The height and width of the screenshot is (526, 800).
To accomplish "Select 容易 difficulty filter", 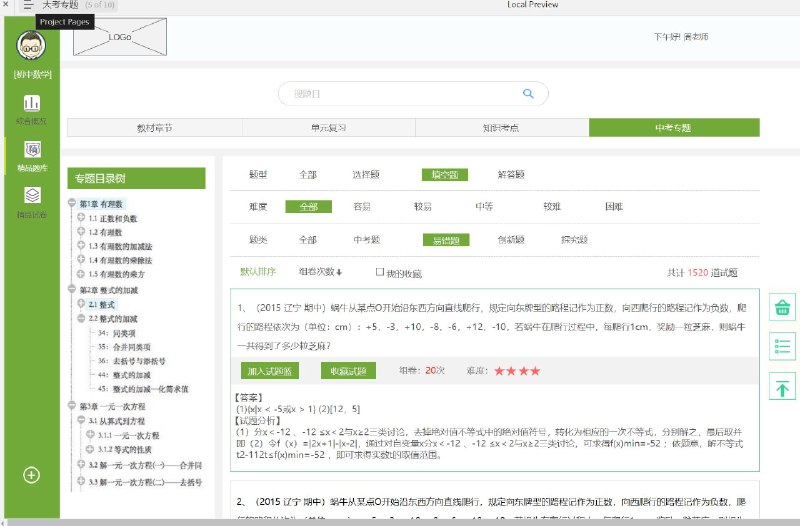I will point(362,207).
